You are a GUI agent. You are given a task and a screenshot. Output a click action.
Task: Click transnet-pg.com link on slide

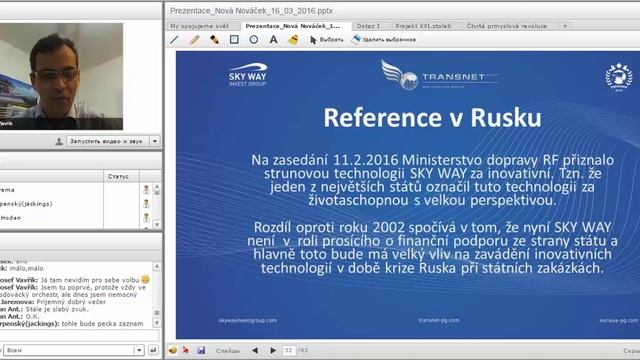coord(439,320)
